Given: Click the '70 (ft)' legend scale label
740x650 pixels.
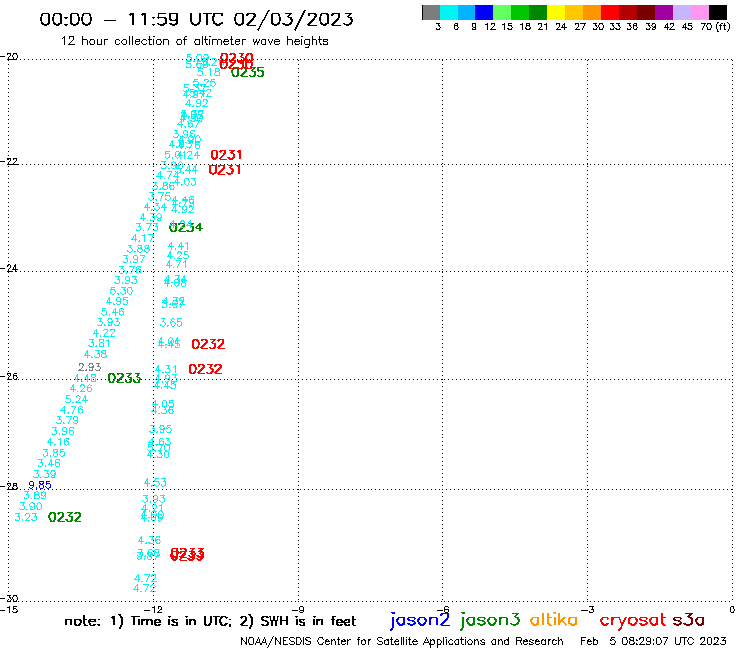Looking at the screenshot, I should pos(715,27).
